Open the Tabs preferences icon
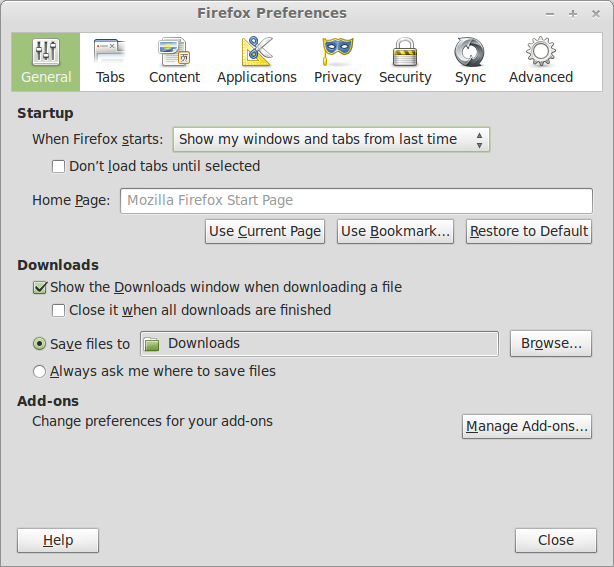Image resolution: width=614 pixels, height=567 pixels. click(x=110, y=51)
